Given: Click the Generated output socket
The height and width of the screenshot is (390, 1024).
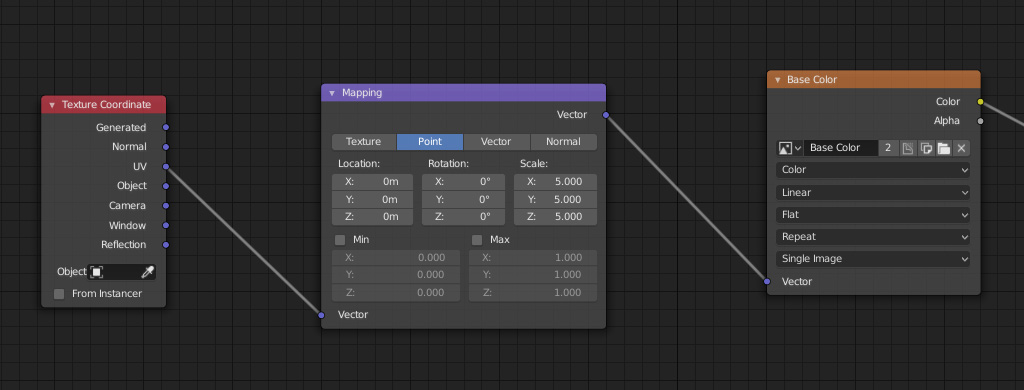Looking at the screenshot, I should coord(166,127).
